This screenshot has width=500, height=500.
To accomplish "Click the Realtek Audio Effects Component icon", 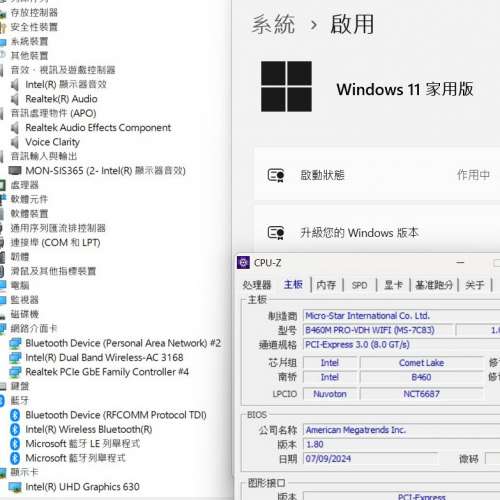I will pyautogui.click(x=15, y=128).
